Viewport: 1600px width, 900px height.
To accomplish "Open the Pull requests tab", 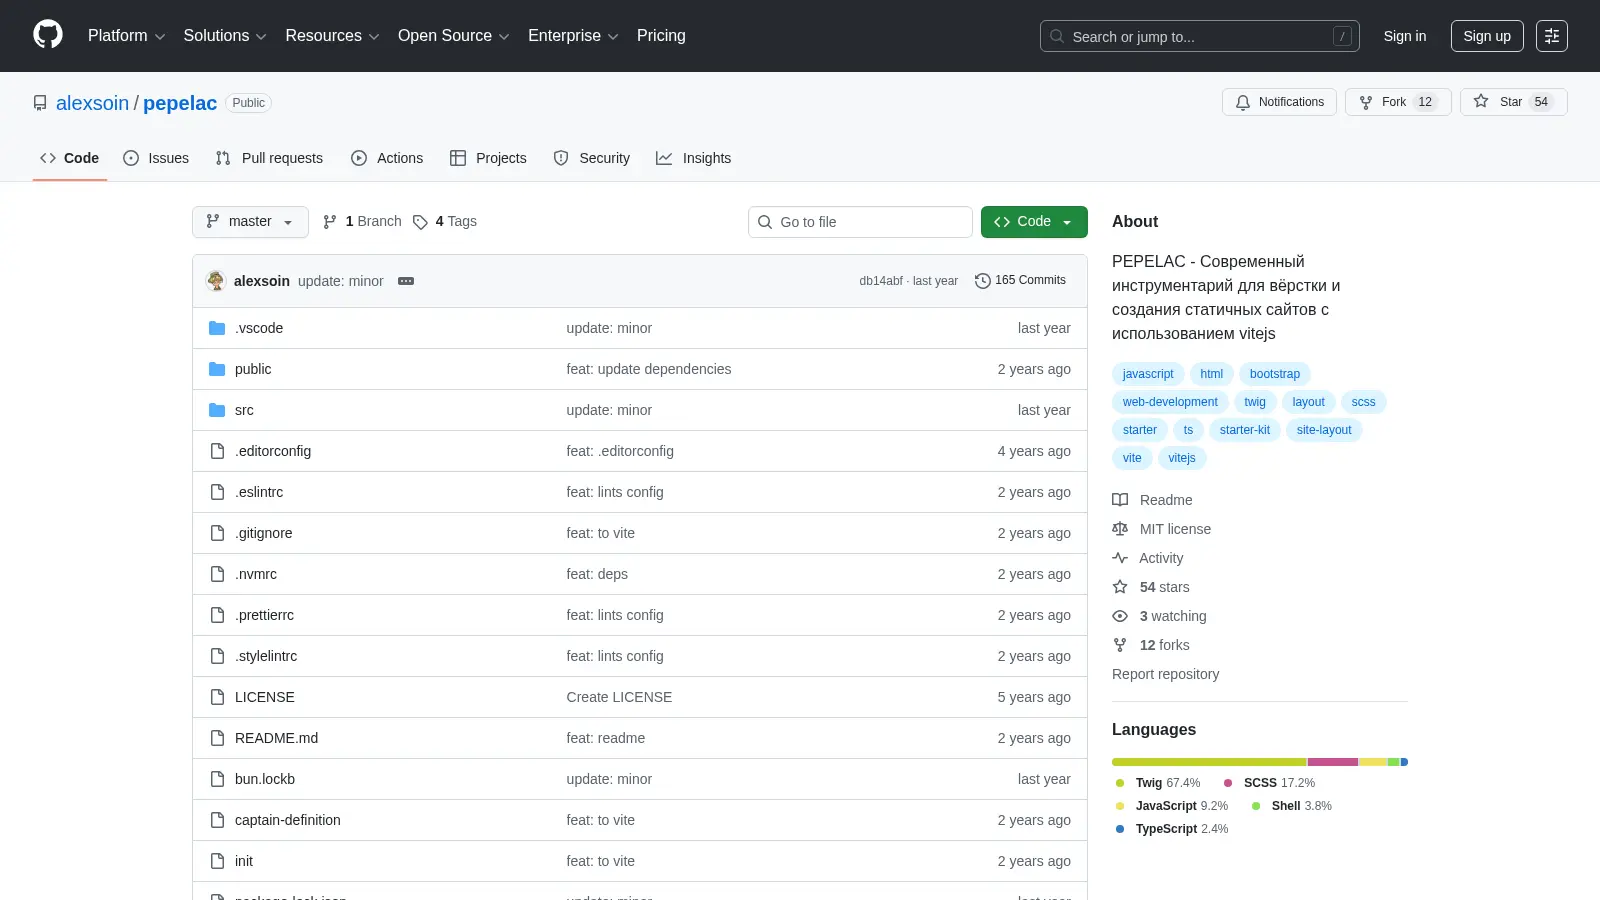I will 269,158.
